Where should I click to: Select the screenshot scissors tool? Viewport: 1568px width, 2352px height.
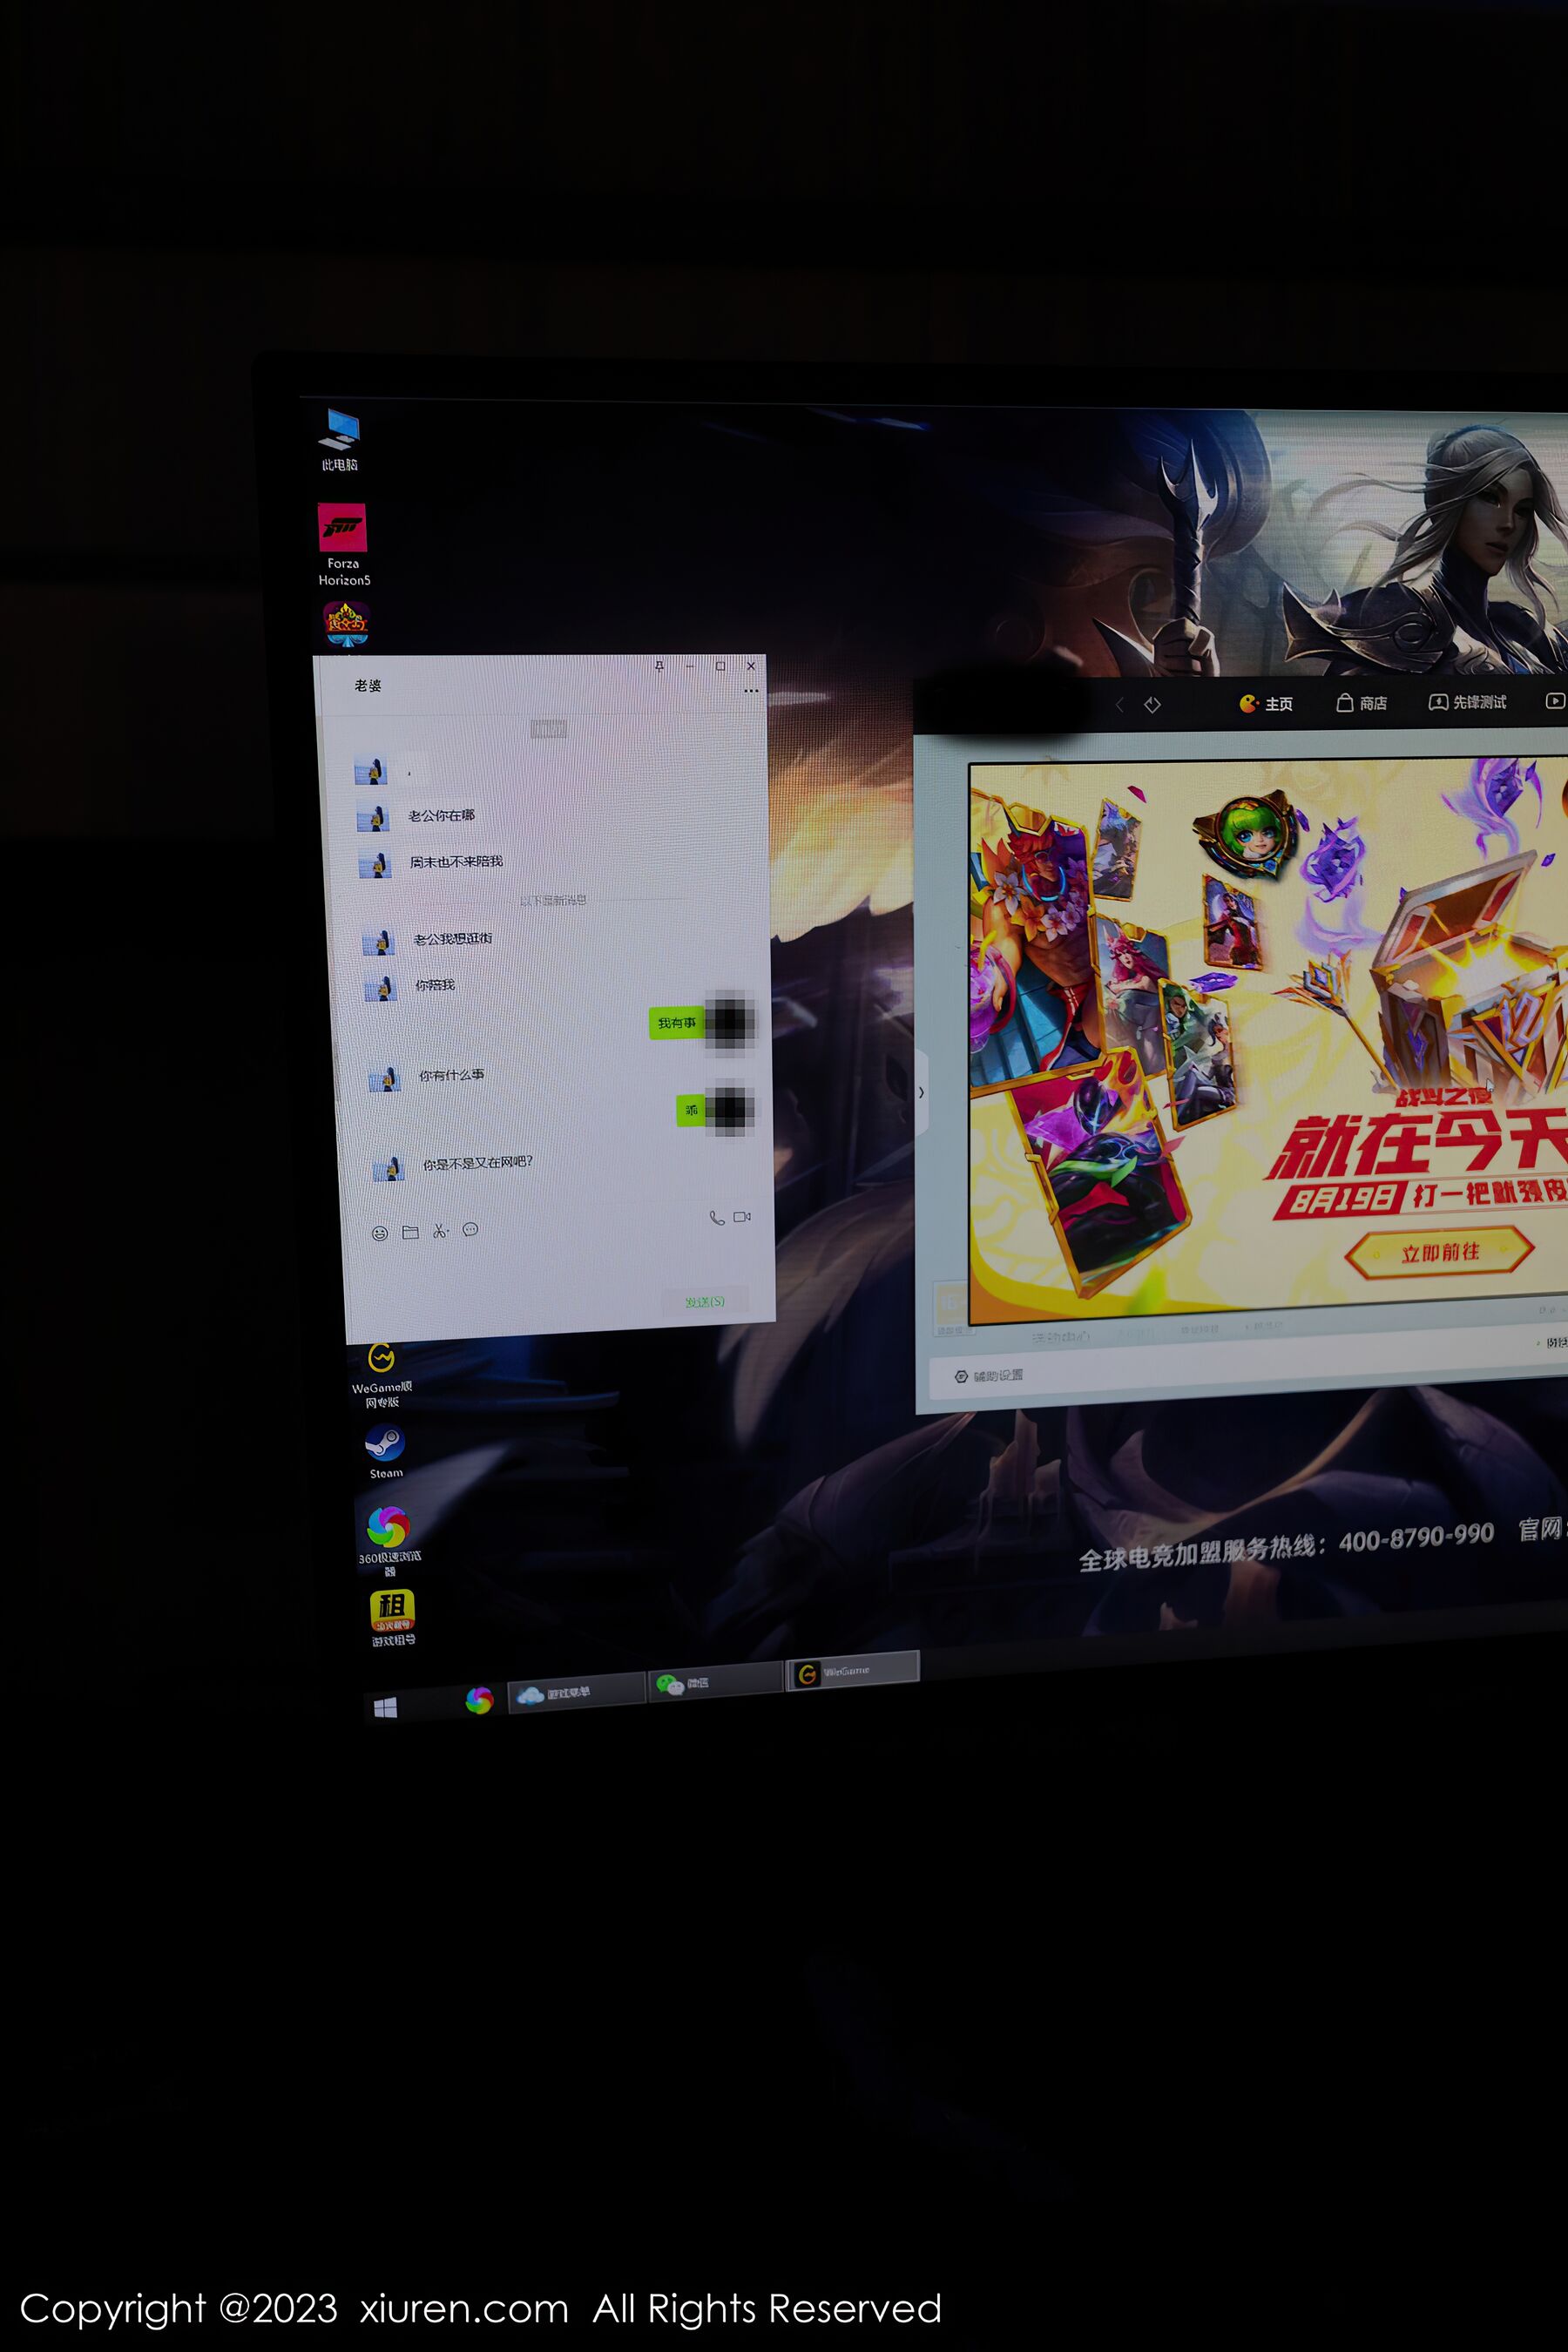click(x=440, y=1231)
